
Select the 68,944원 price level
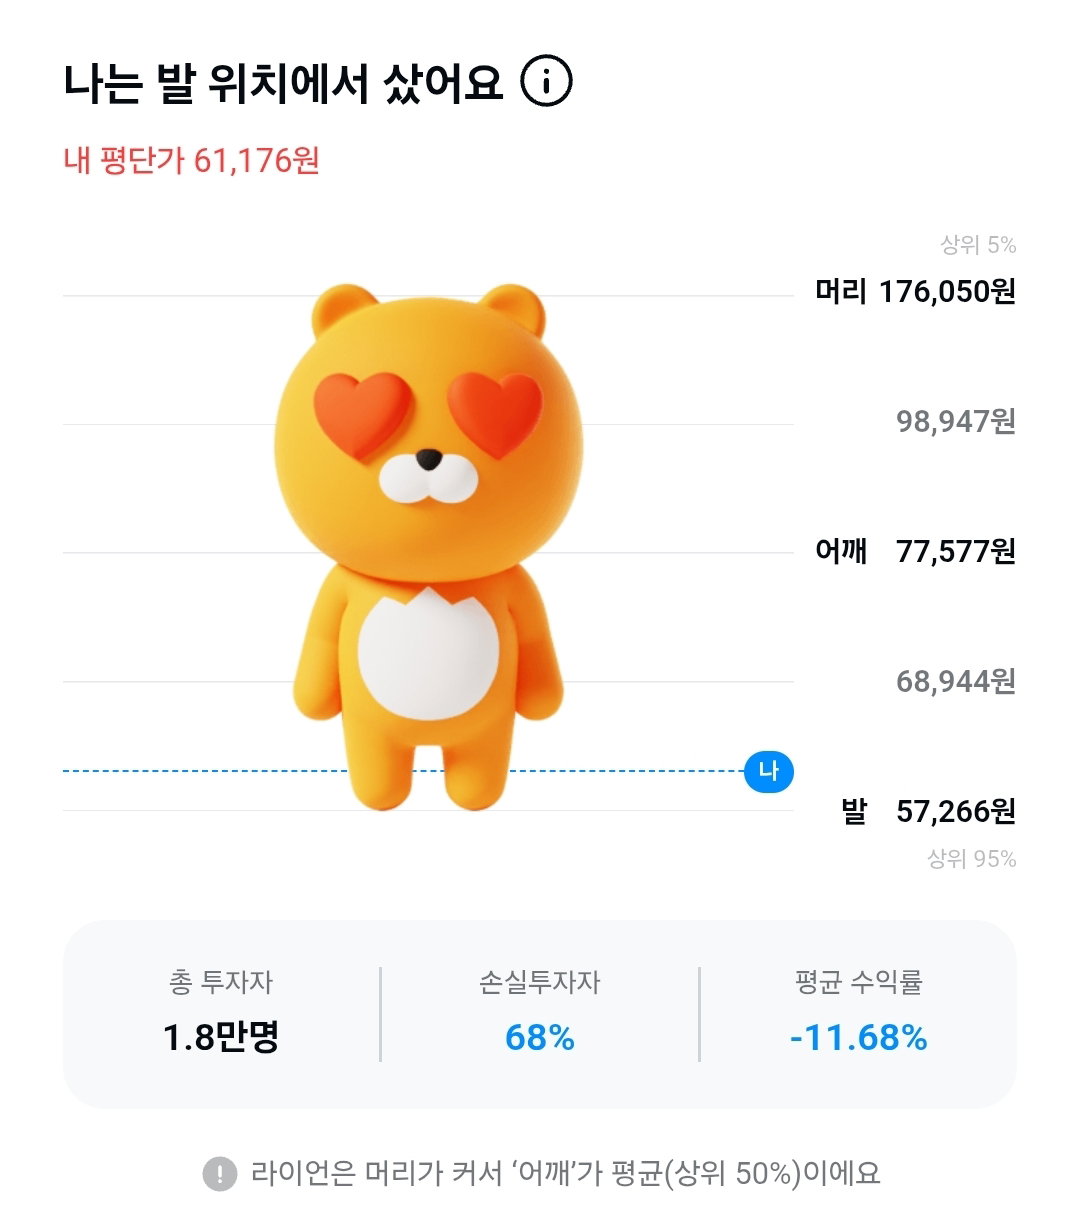[x=956, y=682]
